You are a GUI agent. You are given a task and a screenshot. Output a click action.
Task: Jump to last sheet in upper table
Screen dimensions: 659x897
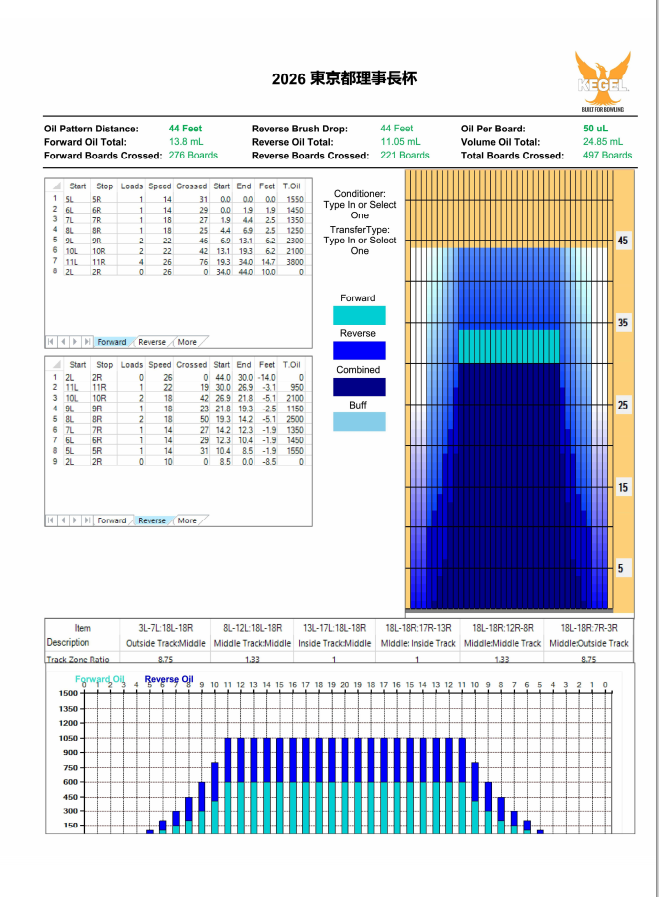click(x=86, y=342)
